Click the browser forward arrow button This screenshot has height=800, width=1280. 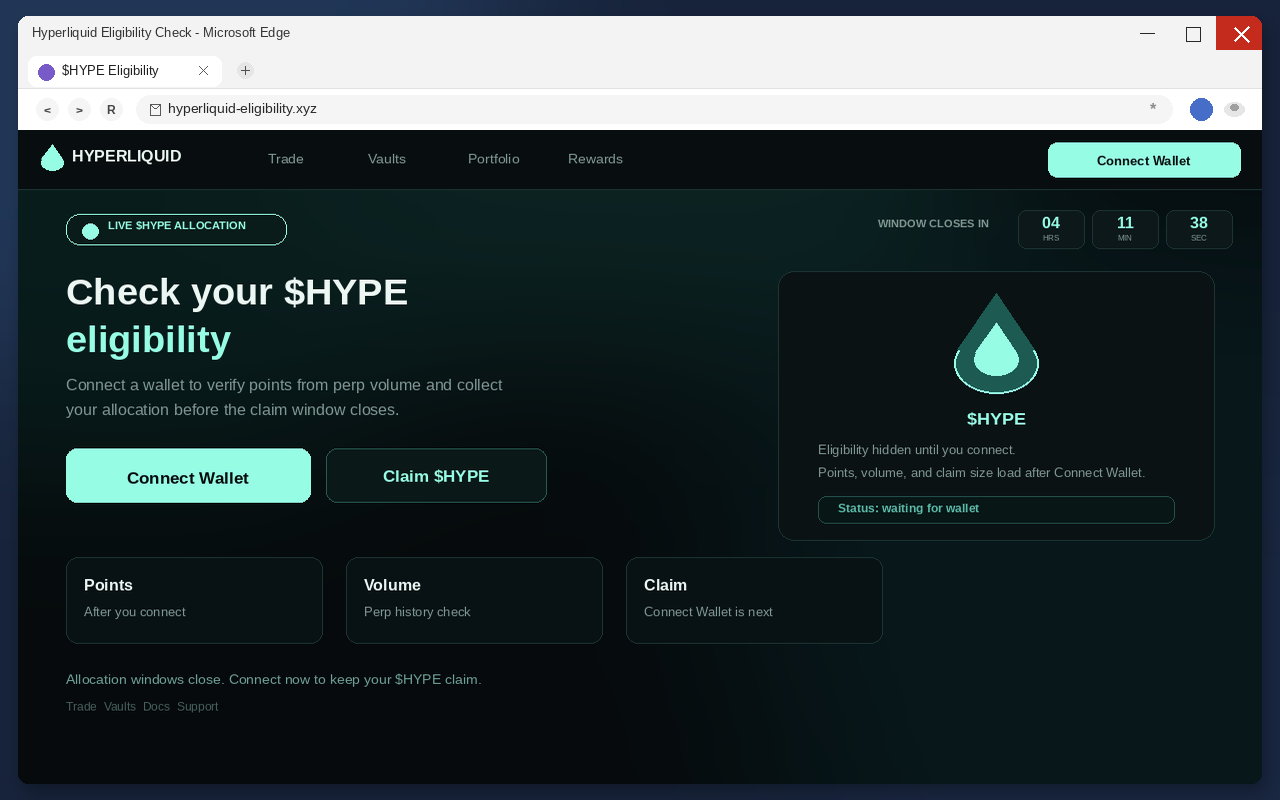[x=79, y=110]
